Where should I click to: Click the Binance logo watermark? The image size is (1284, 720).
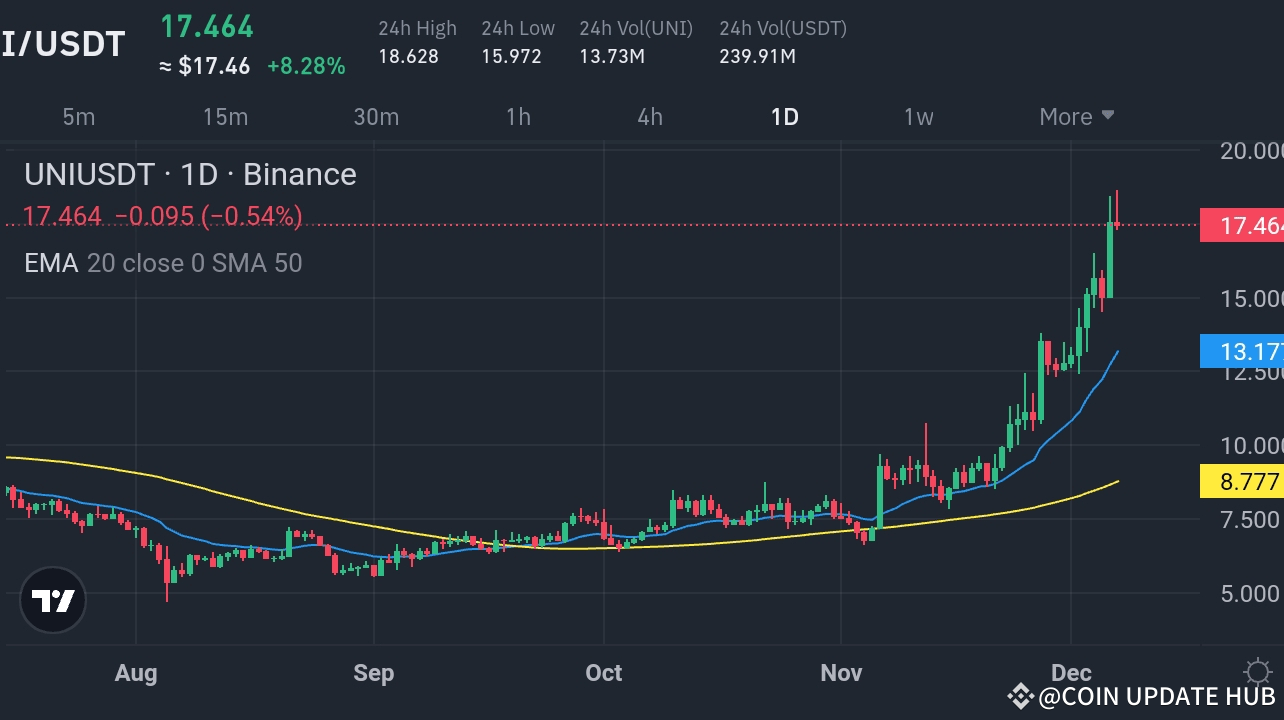pyautogui.click(x=1020, y=697)
